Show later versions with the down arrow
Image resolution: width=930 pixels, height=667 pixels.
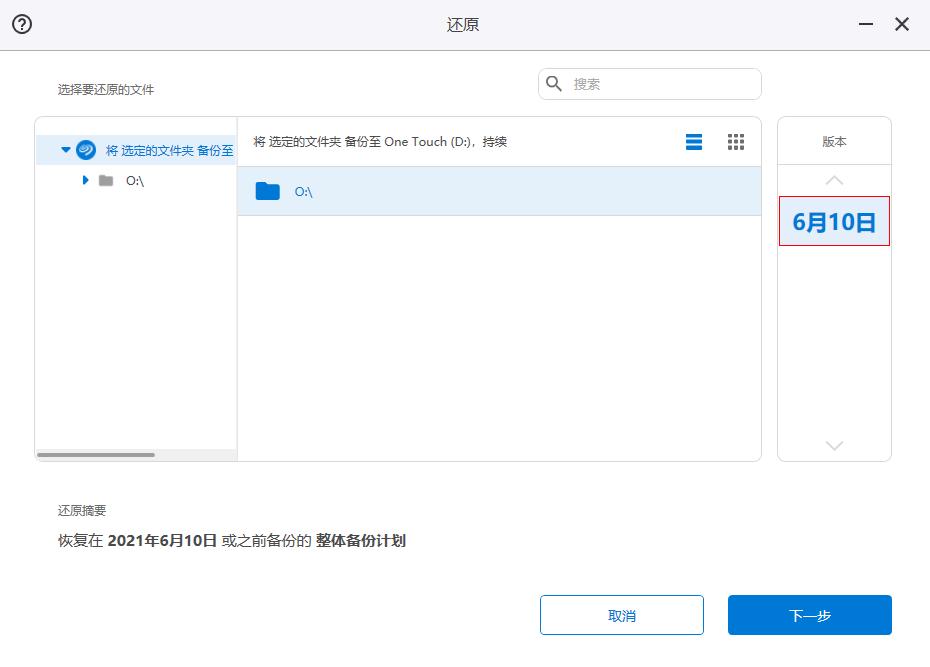point(834,446)
